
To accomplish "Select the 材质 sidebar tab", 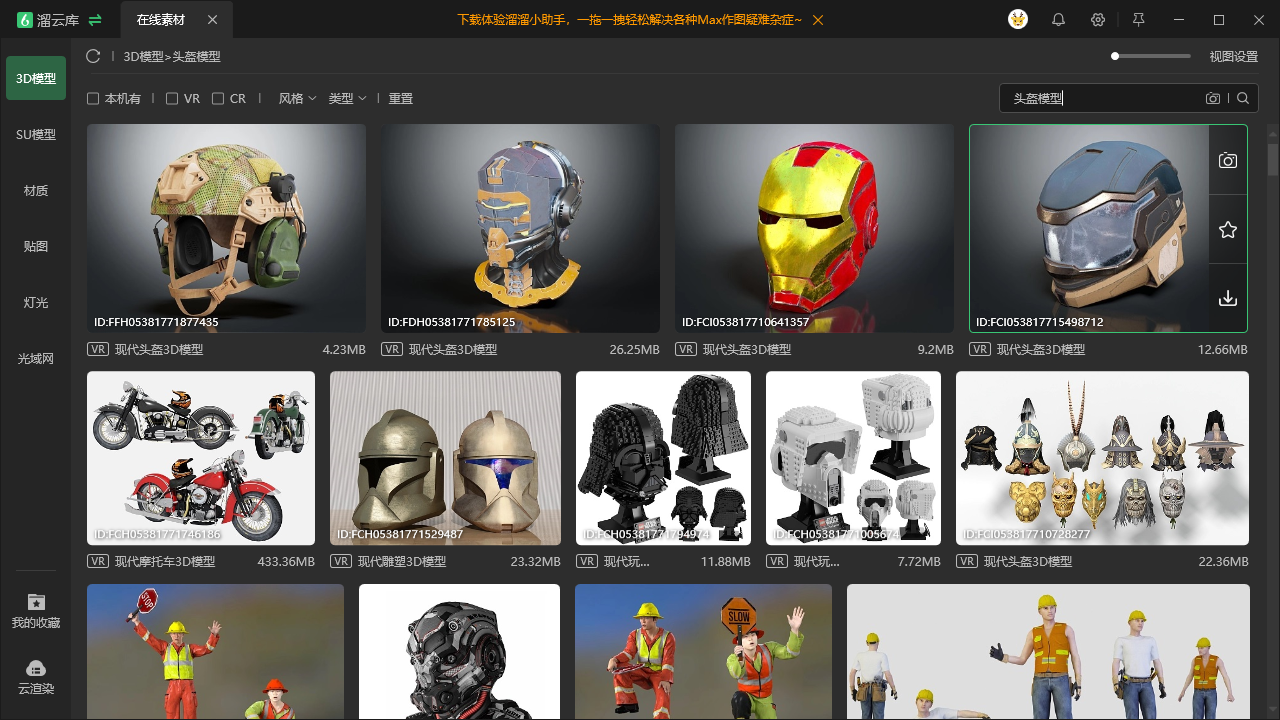I will pyautogui.click(x=36, y=190).
